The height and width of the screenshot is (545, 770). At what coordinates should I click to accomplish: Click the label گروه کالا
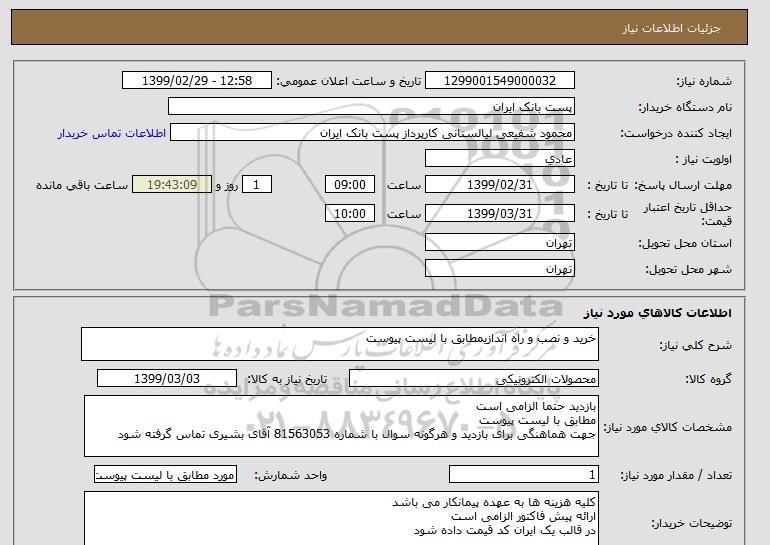pyautogui.click(x=709, y=379)
